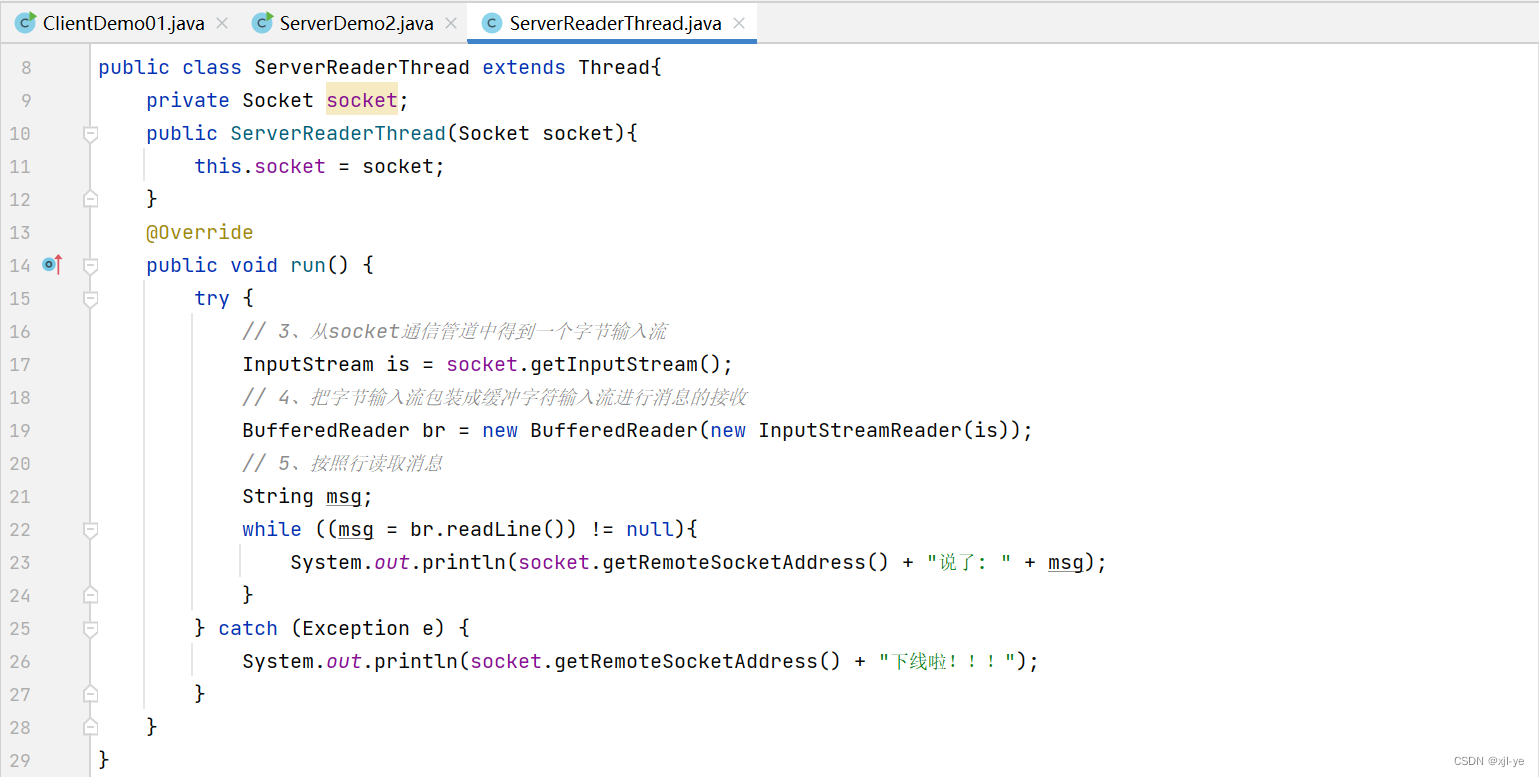Click line number 23 in the gutter
This screenshot has width=1539, height=777.
20,562
